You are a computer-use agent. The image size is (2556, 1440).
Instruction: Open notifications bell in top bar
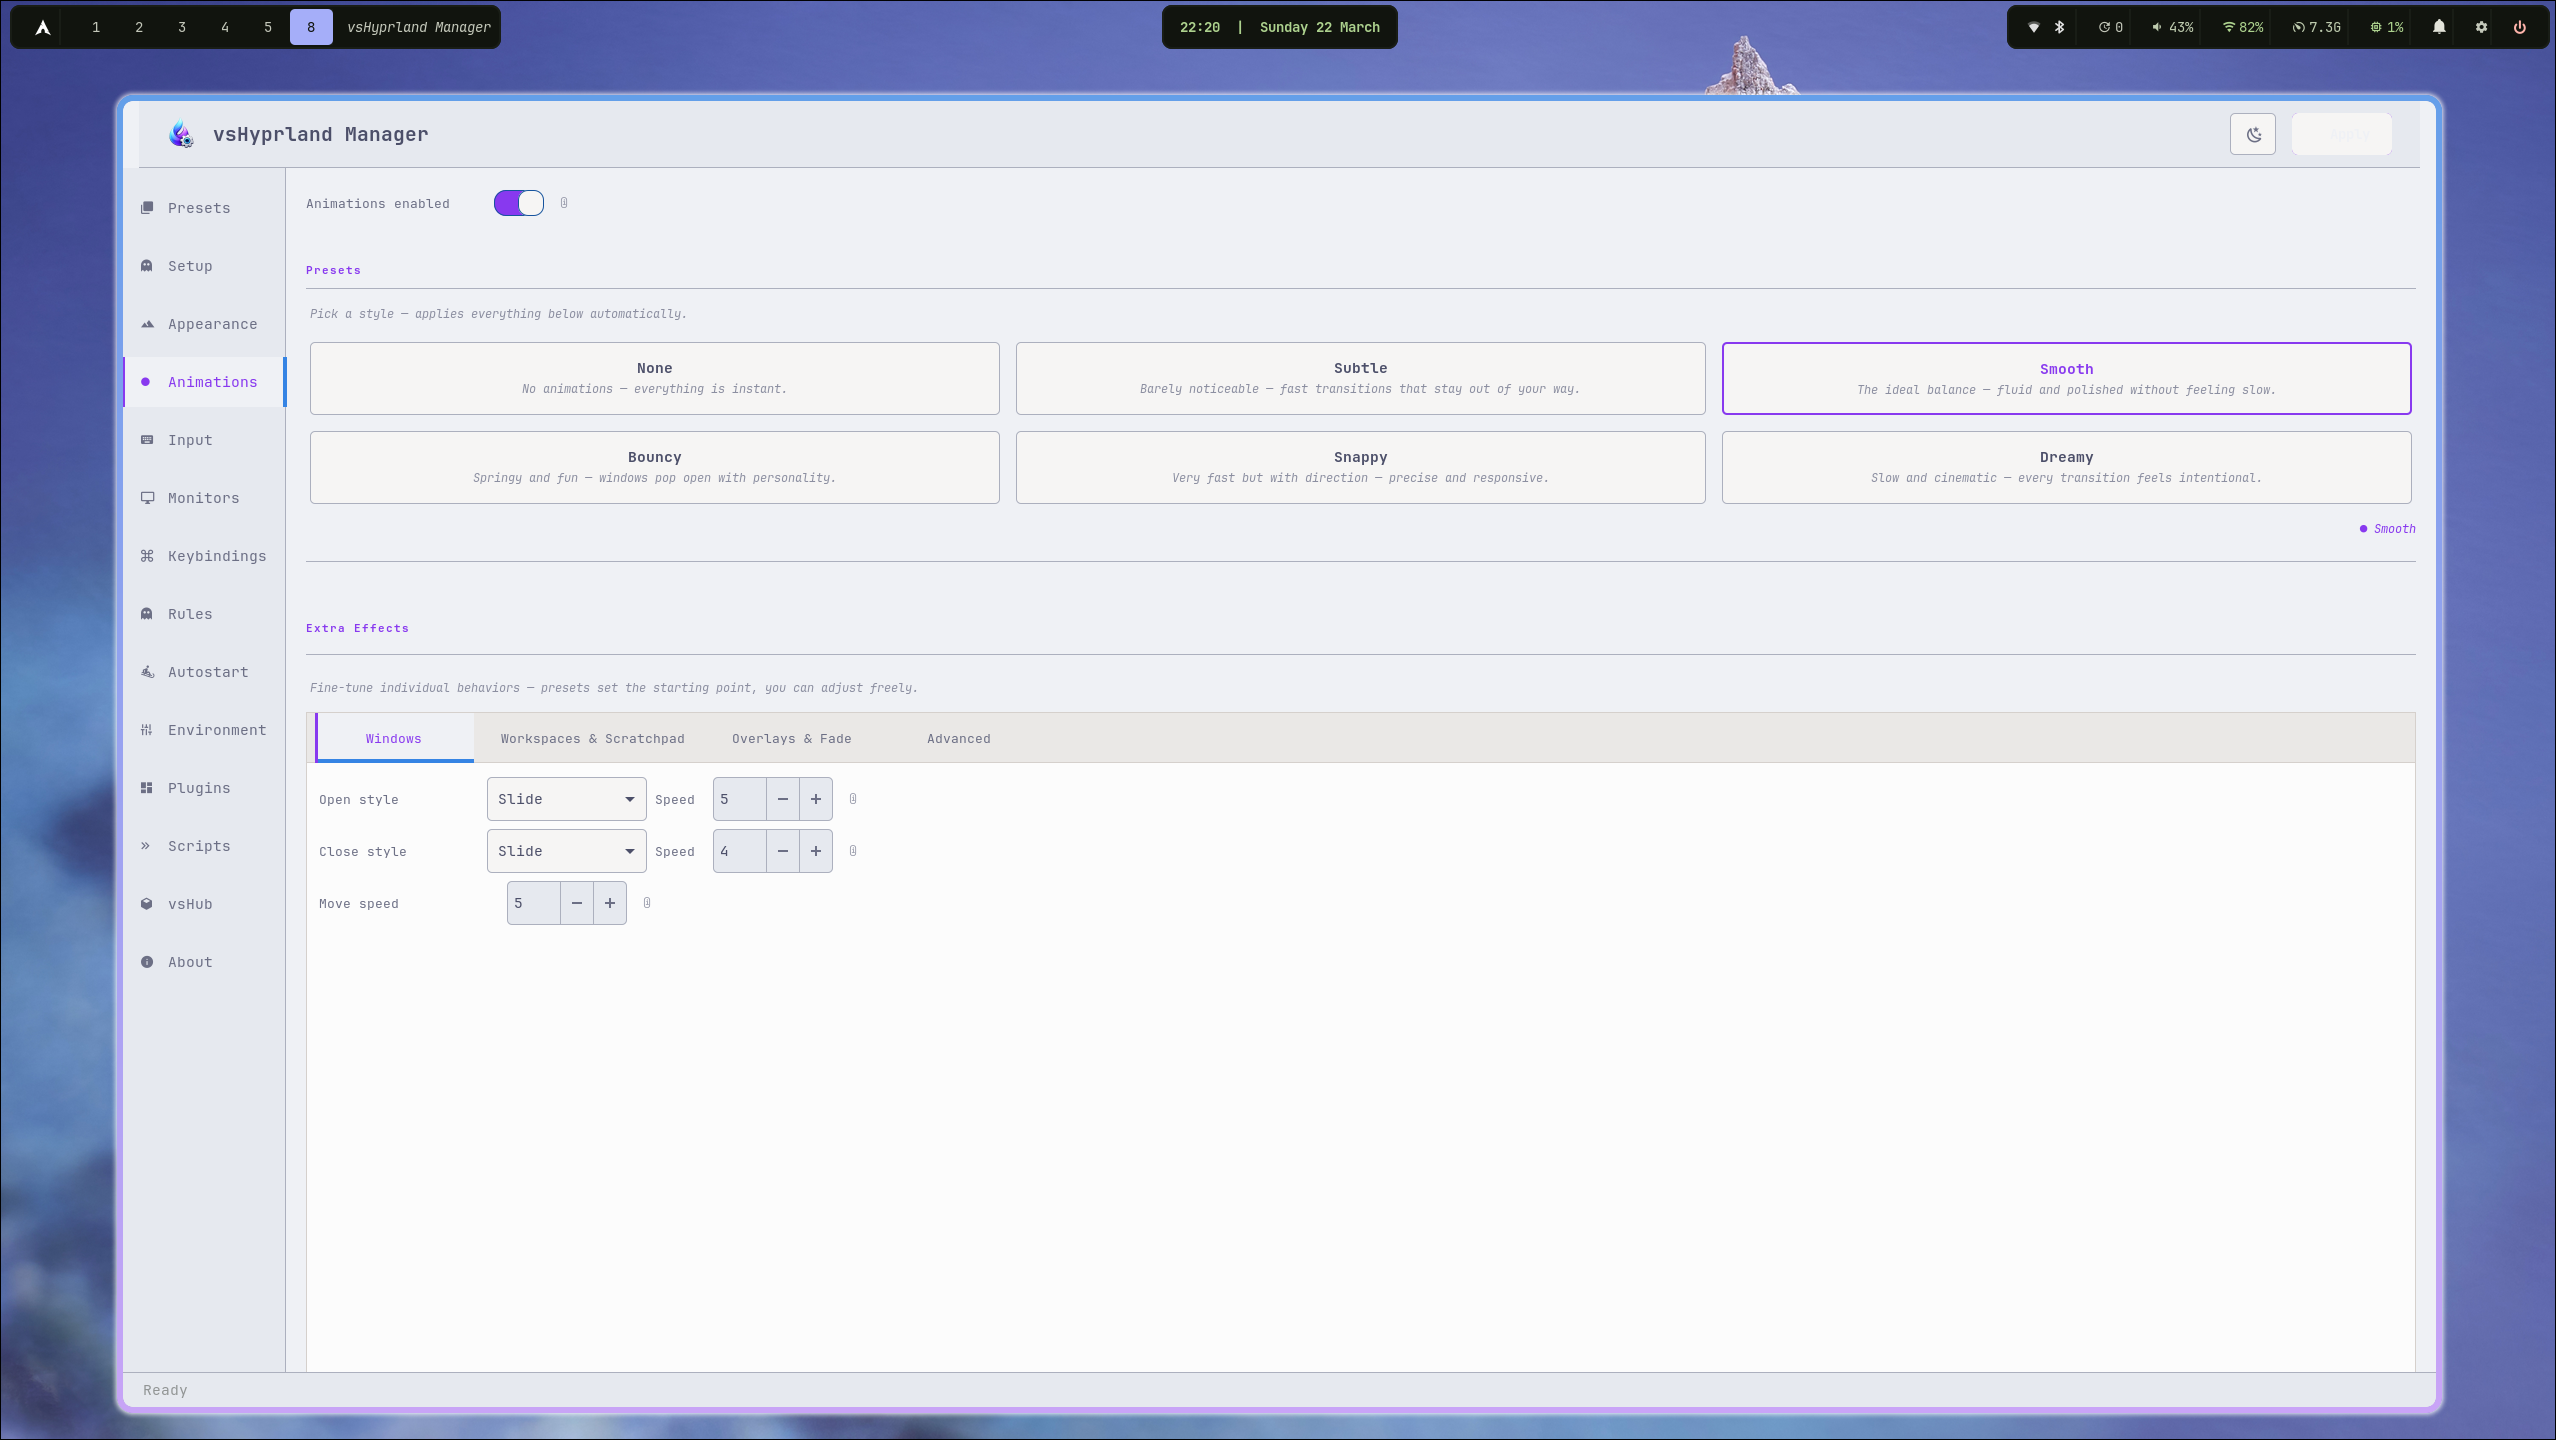click(2439, 27)
